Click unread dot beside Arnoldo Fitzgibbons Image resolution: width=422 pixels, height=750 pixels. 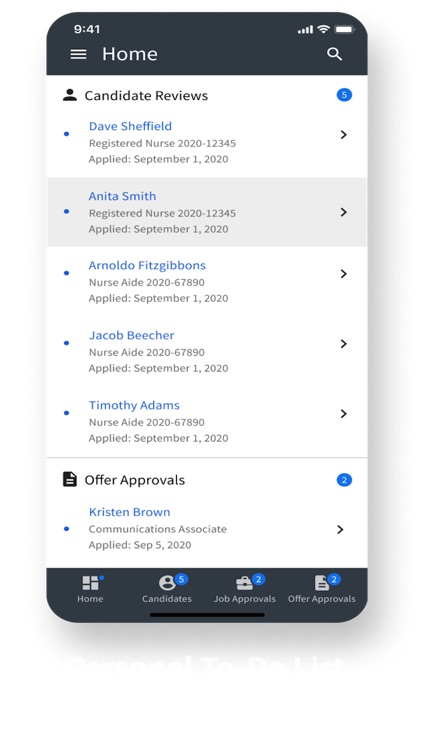coord(67,273)
